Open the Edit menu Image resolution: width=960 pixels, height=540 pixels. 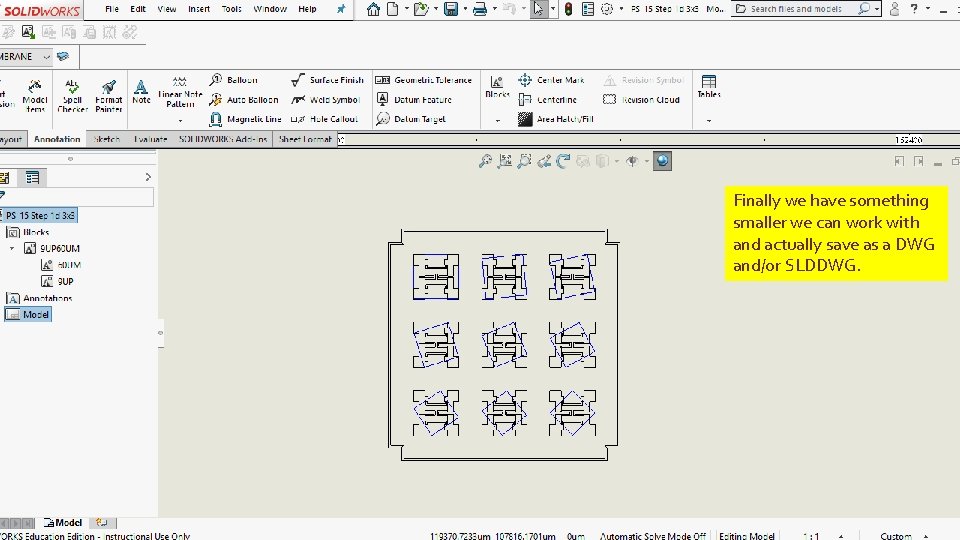(x=138, y=9)
